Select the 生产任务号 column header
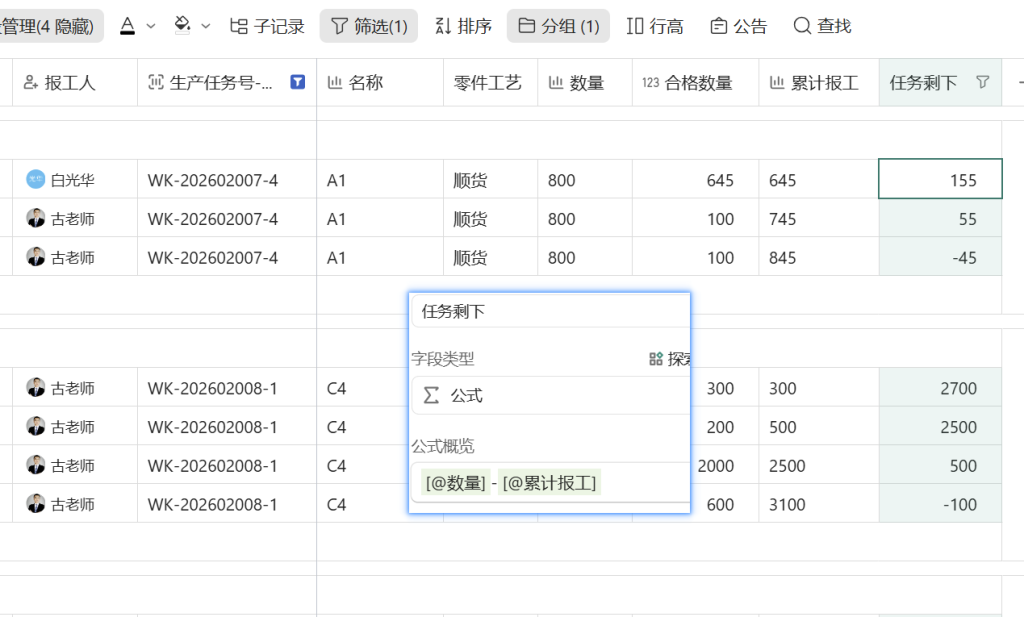The width and height of the screenshot is (1024, 617). coord(227,82)
